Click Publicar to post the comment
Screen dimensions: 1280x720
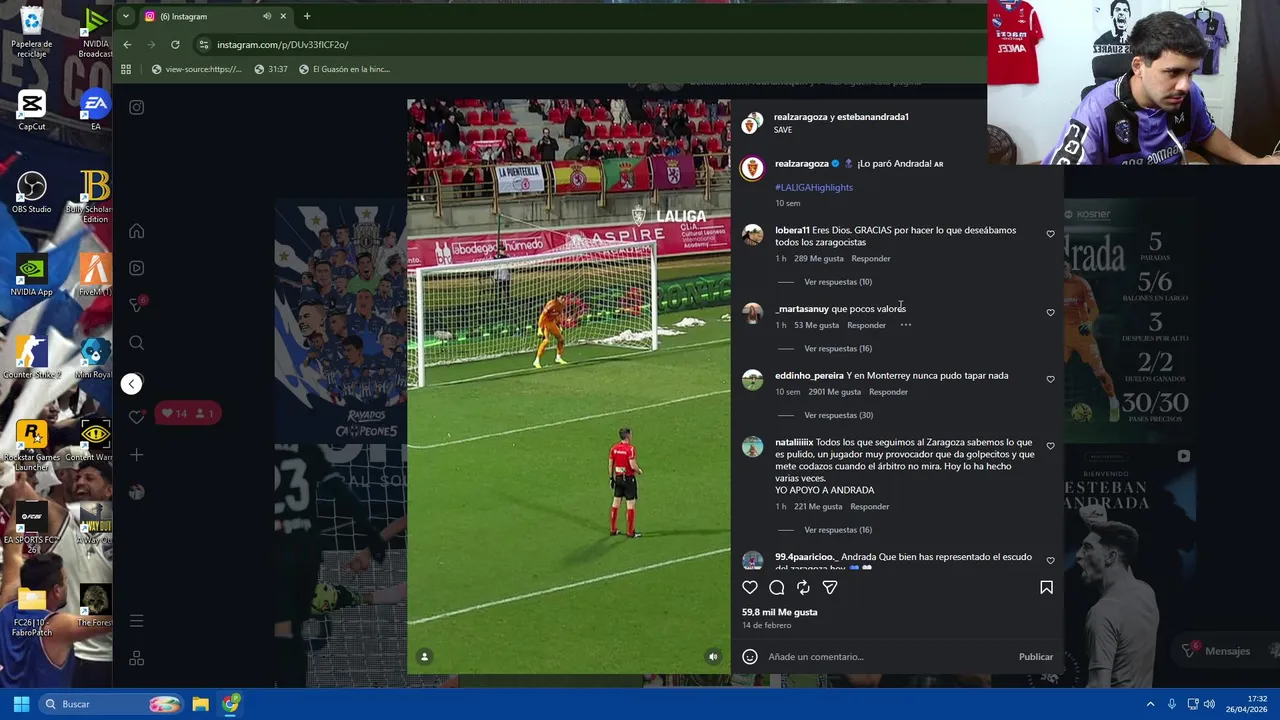[1036, 657]
